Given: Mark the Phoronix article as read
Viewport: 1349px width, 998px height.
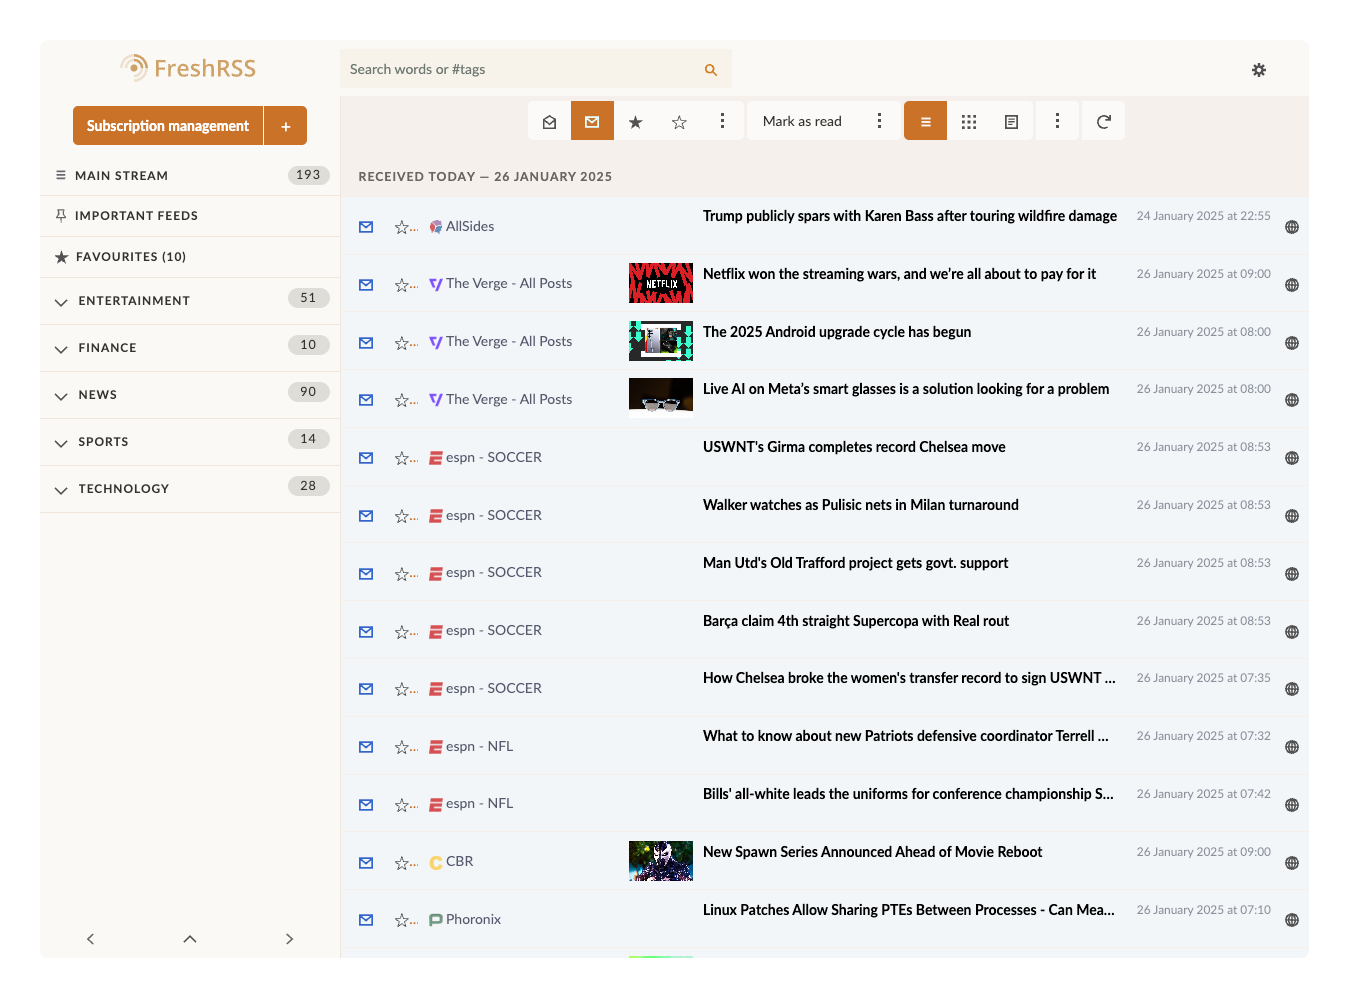Looking at the screenshot, I should coord(365,919).
